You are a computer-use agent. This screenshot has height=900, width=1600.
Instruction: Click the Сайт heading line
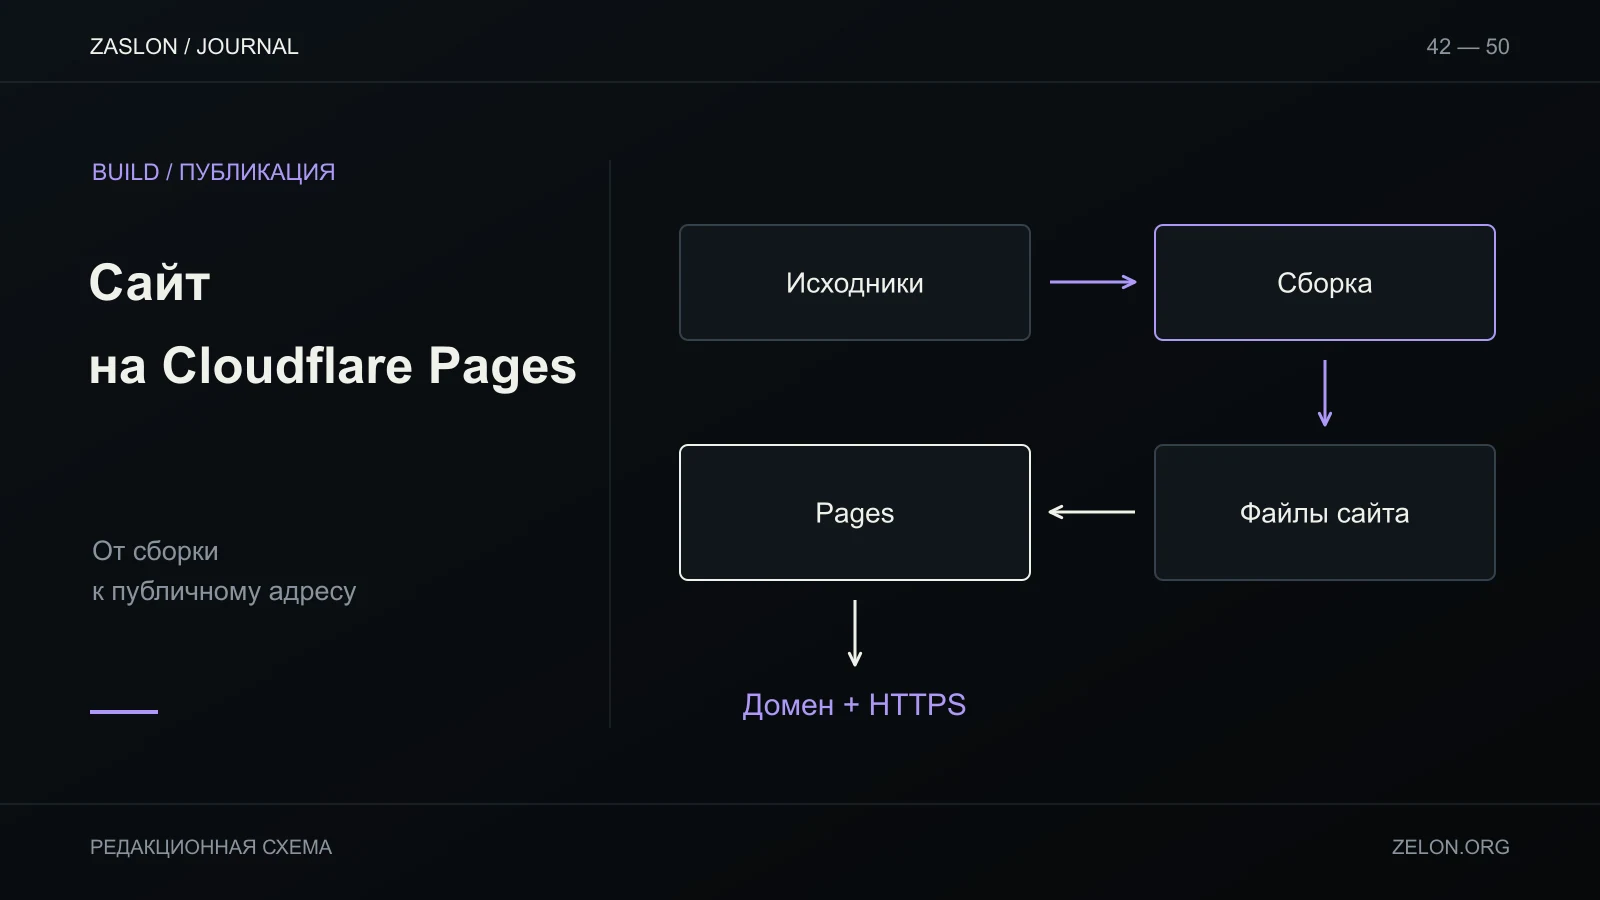[x=149, y=283]
